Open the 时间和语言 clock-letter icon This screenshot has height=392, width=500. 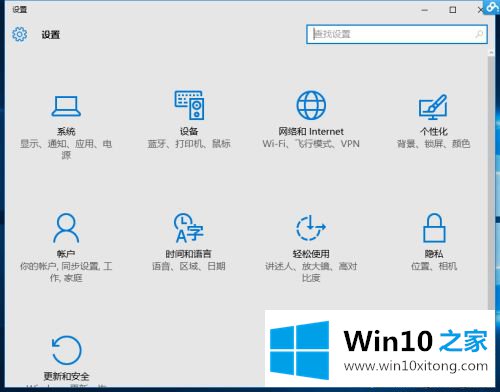click(x=189, y=228)
